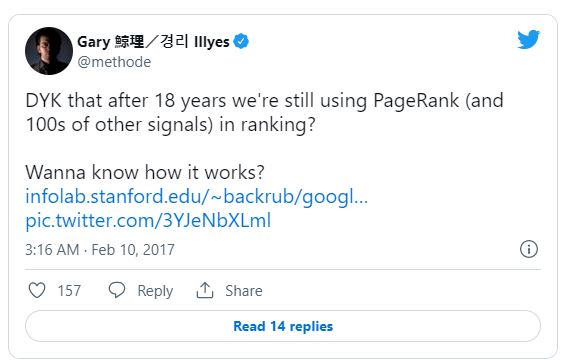
Task: Click "100s of other signals" tweet line
Action: click(170, 125)
